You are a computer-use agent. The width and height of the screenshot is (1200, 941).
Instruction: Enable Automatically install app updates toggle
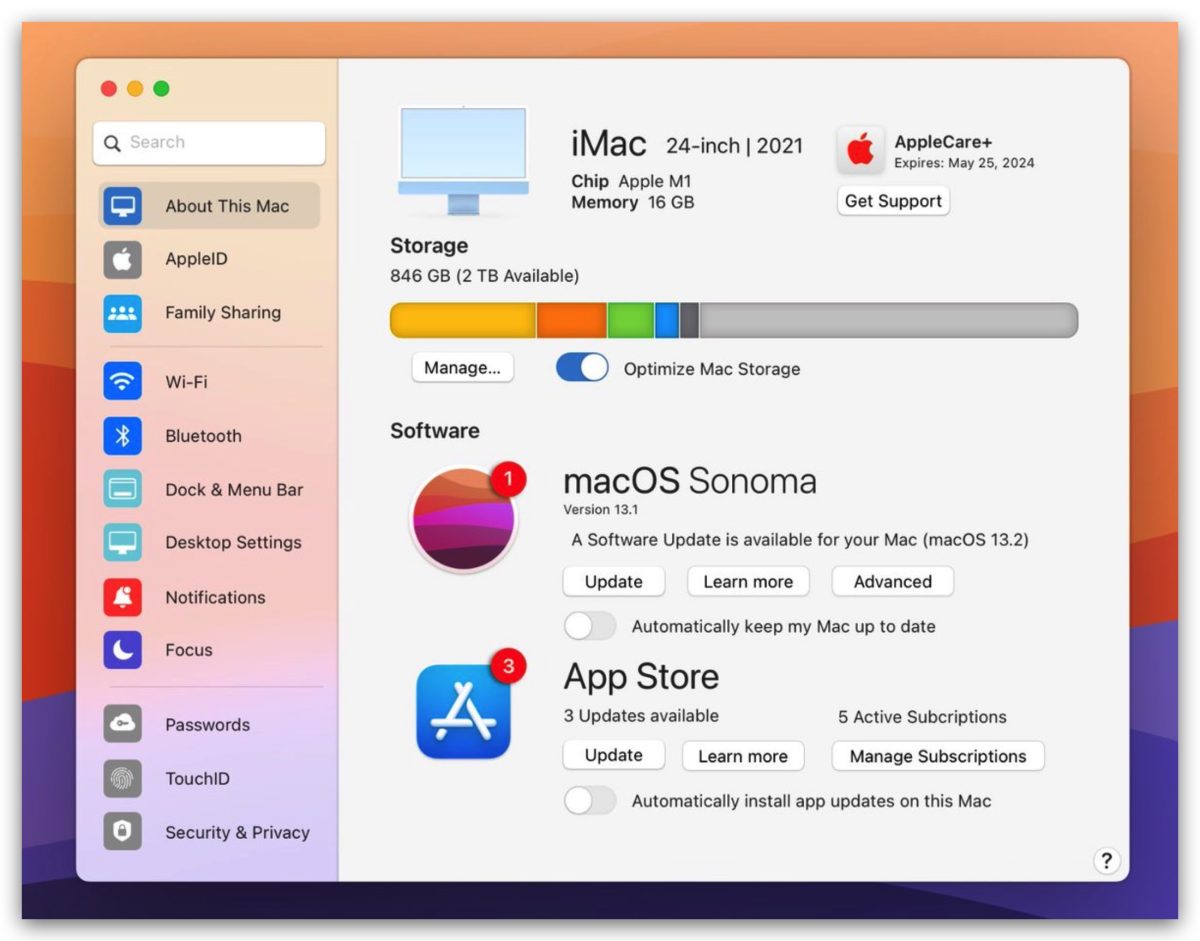[x=590, y=800]
